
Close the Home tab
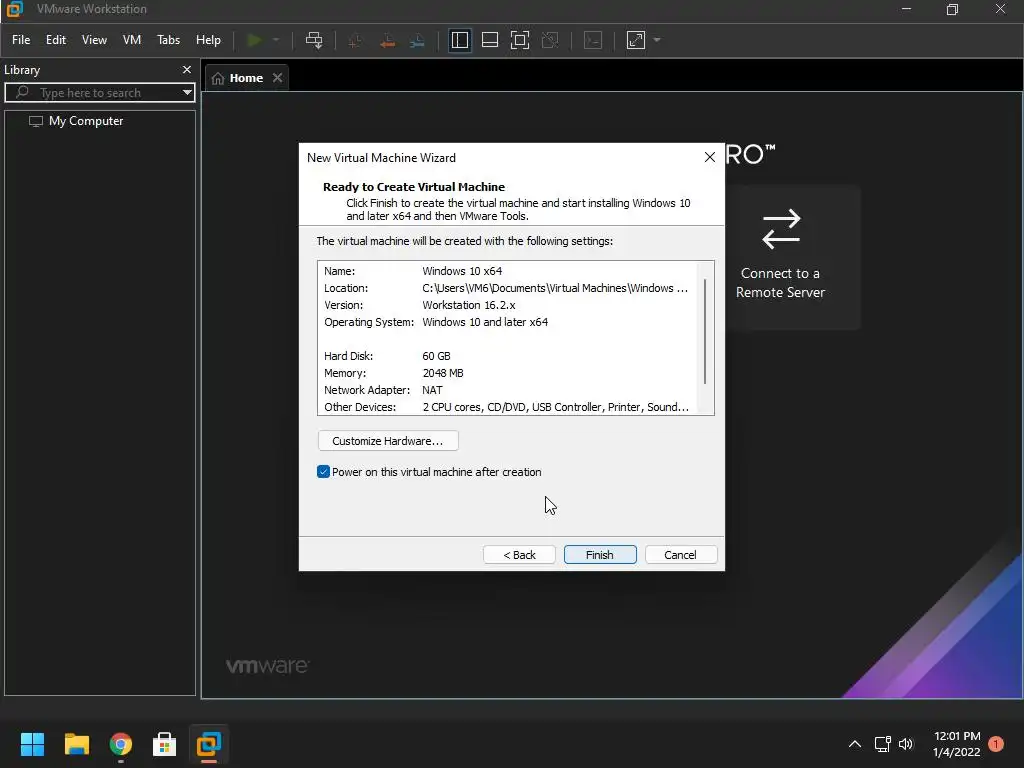tap(278, 78)
